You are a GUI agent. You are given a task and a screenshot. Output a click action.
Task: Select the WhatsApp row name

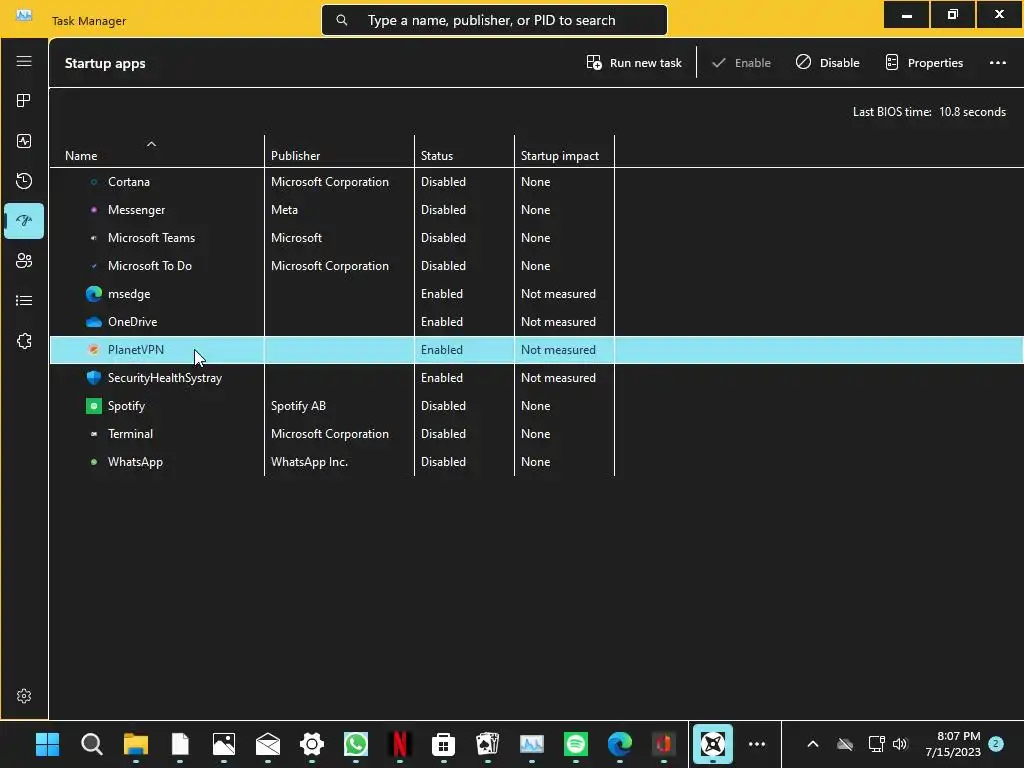[x=135, y=462]
